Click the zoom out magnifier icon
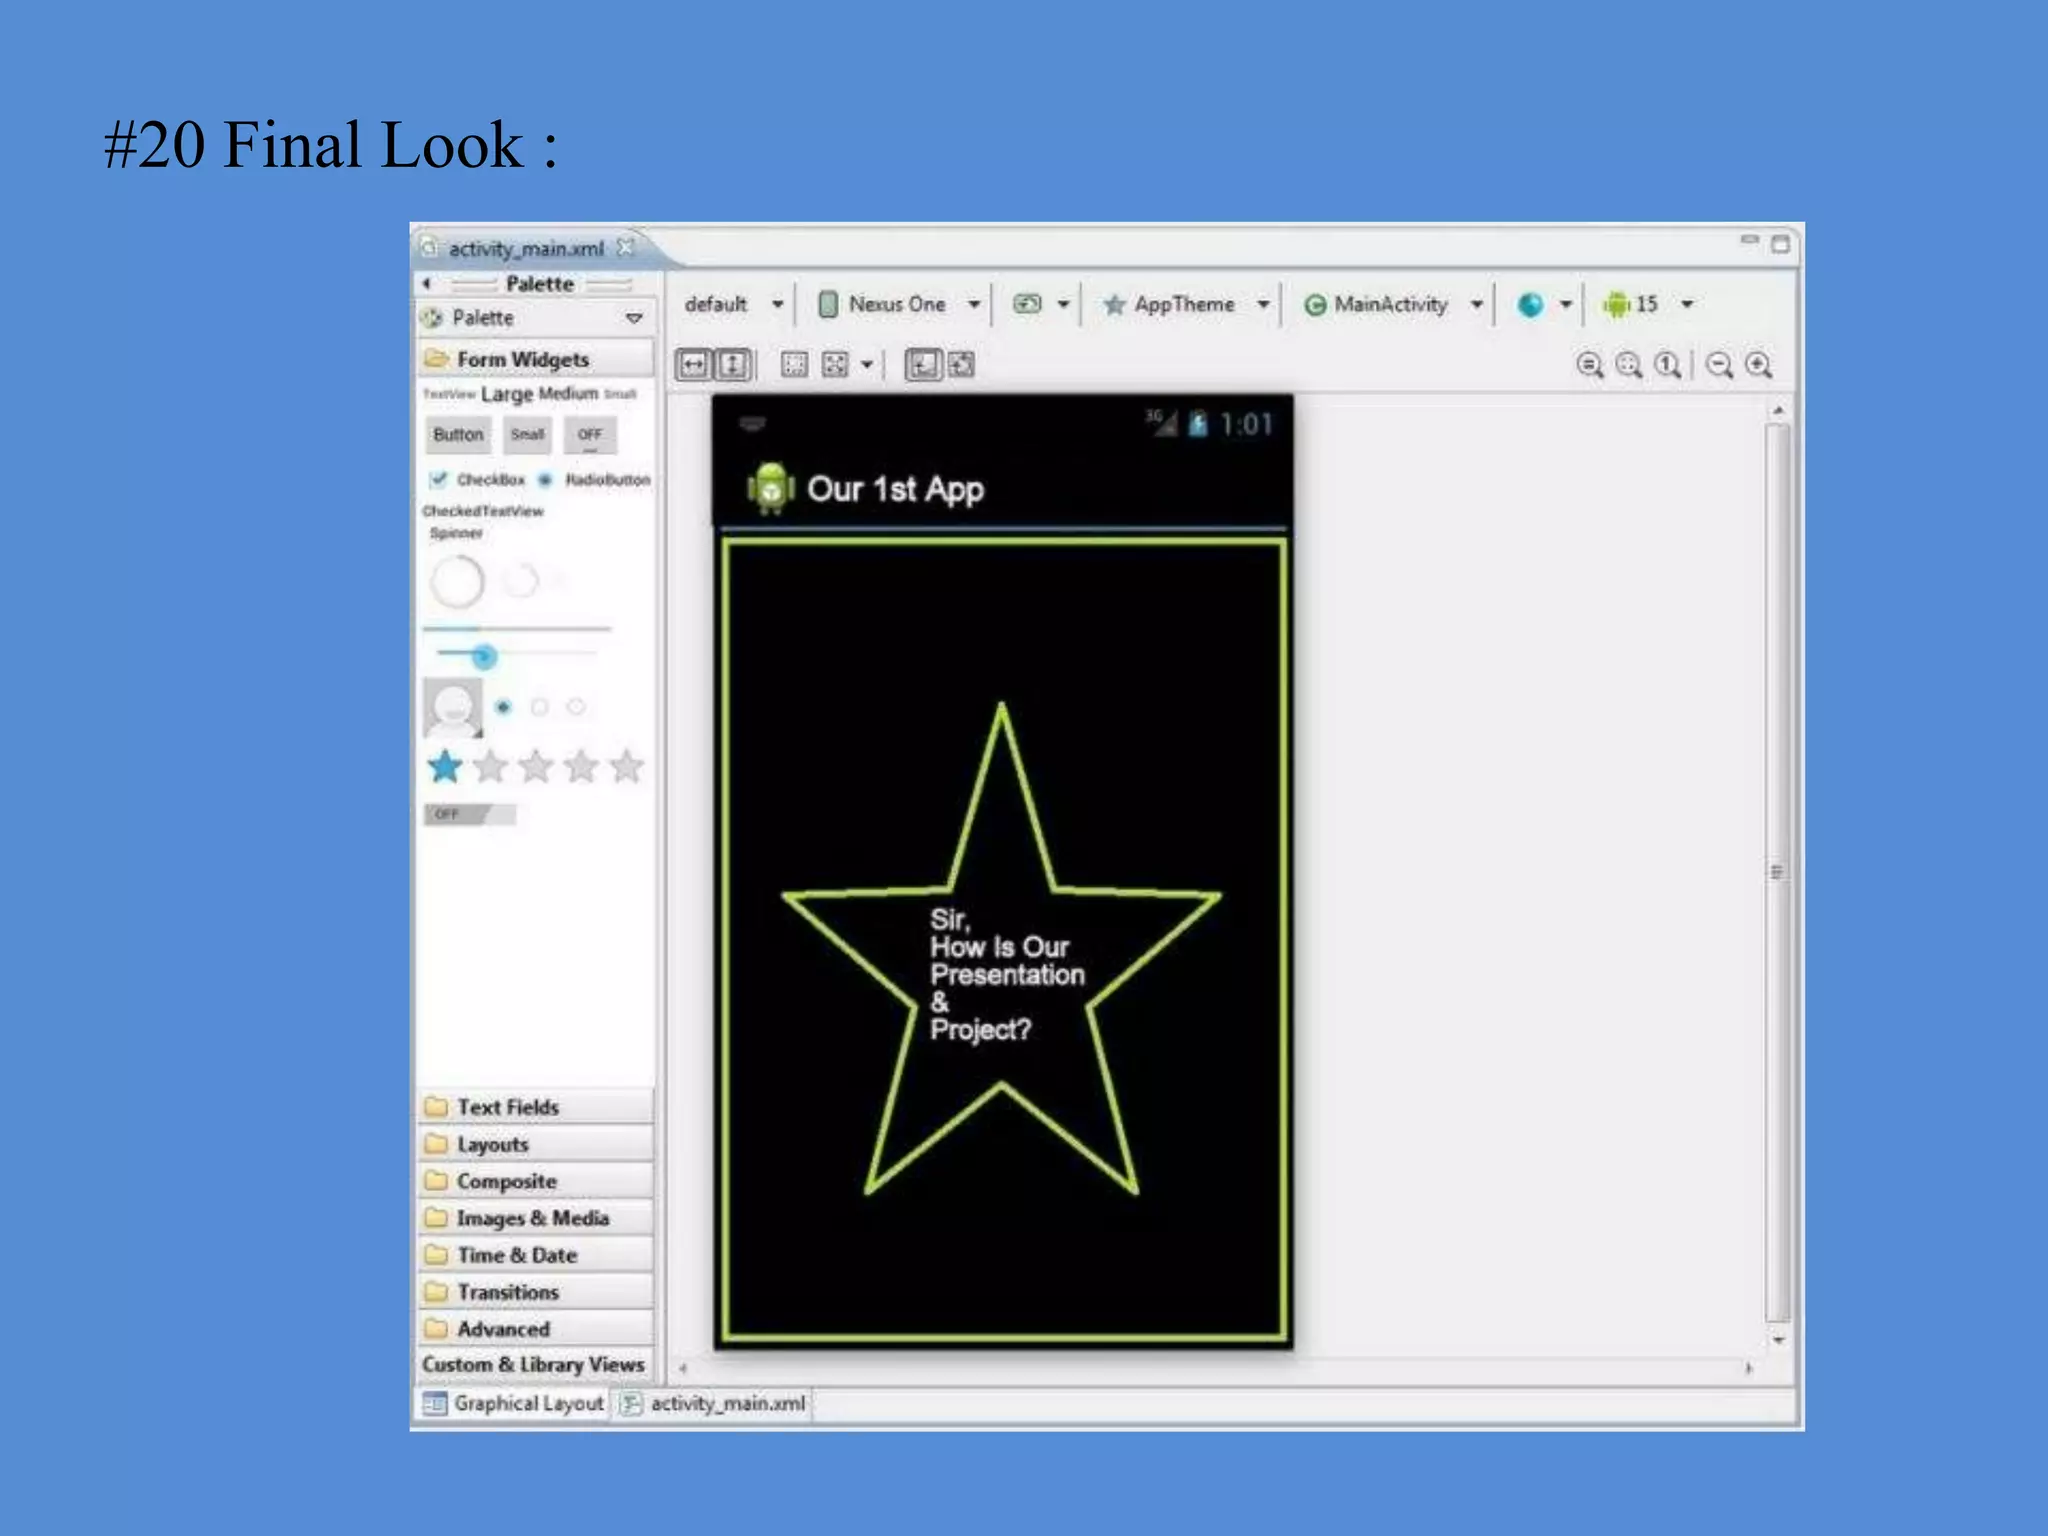Image resolution: width=2048 pixels, height=1536 pixels. click(x=1719, y=365)
